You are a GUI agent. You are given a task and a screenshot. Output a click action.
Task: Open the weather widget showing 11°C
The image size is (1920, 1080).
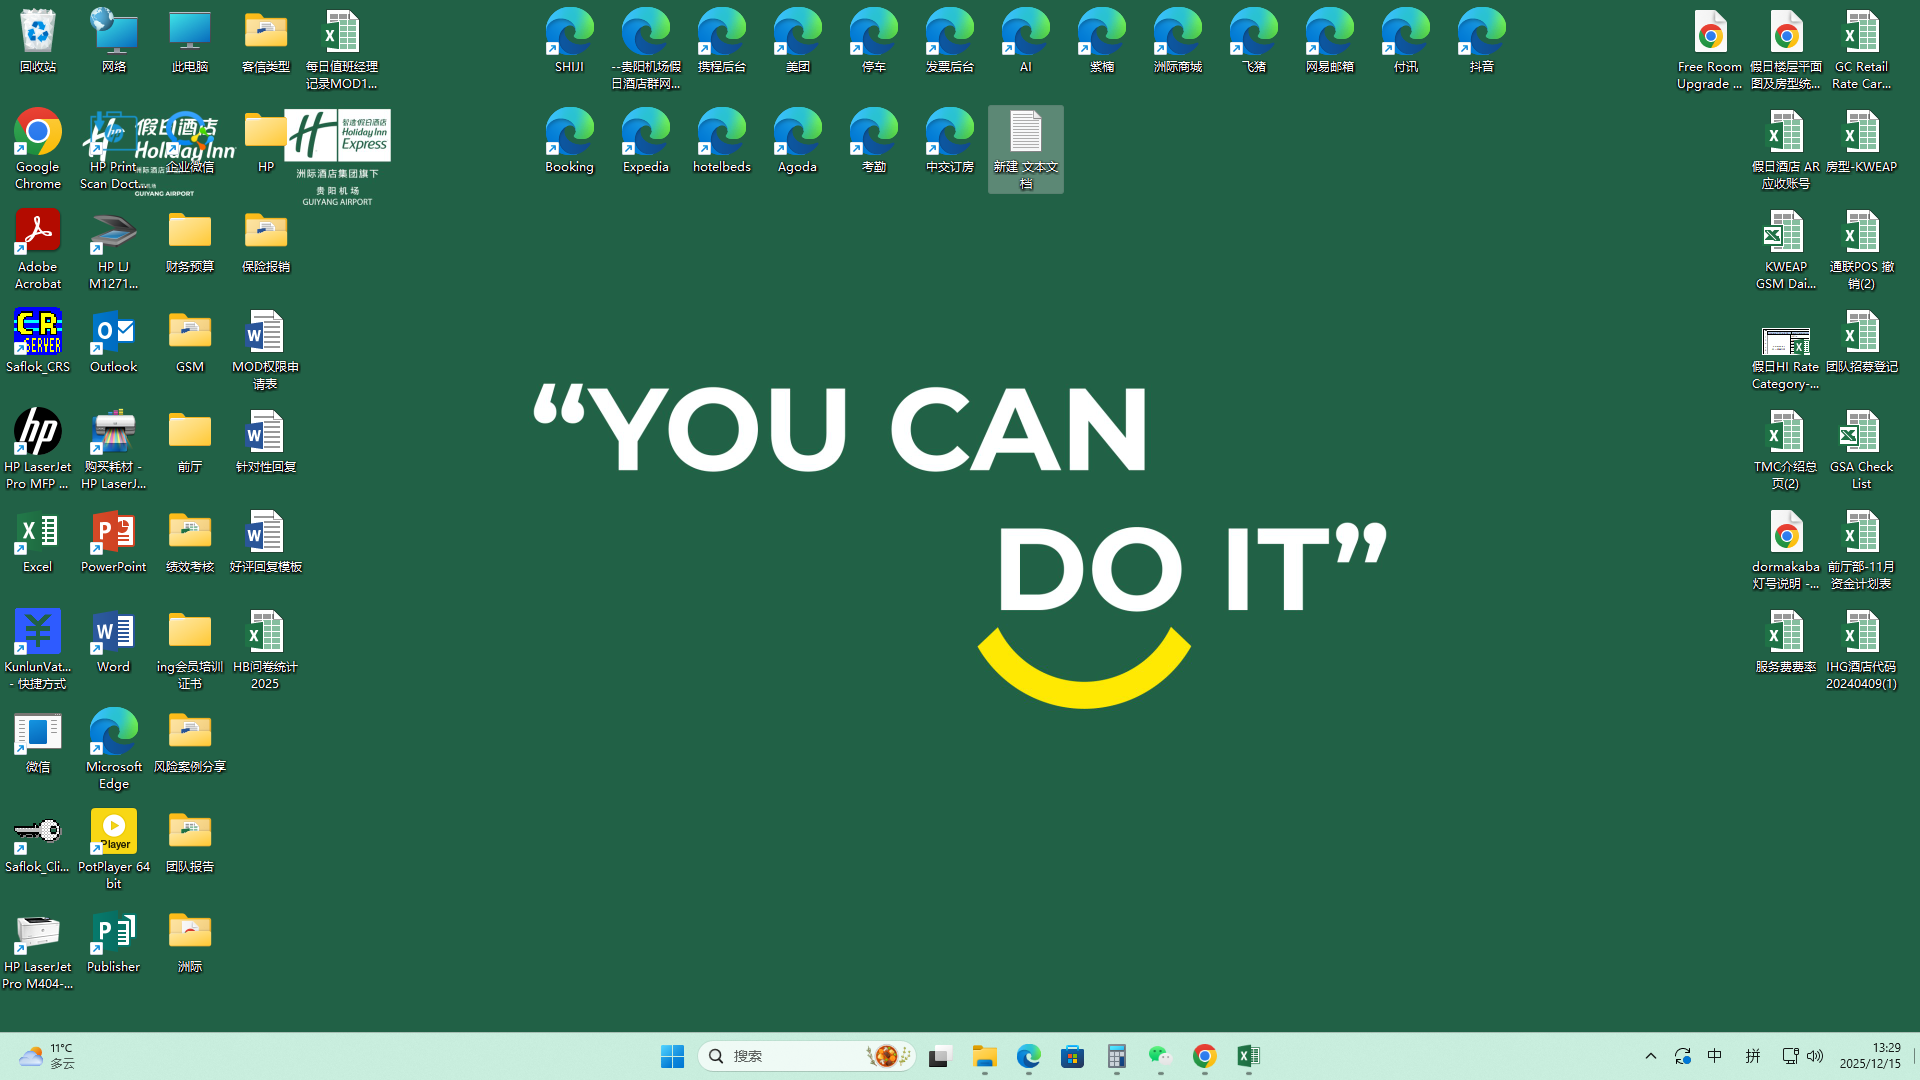[47, 1056]
